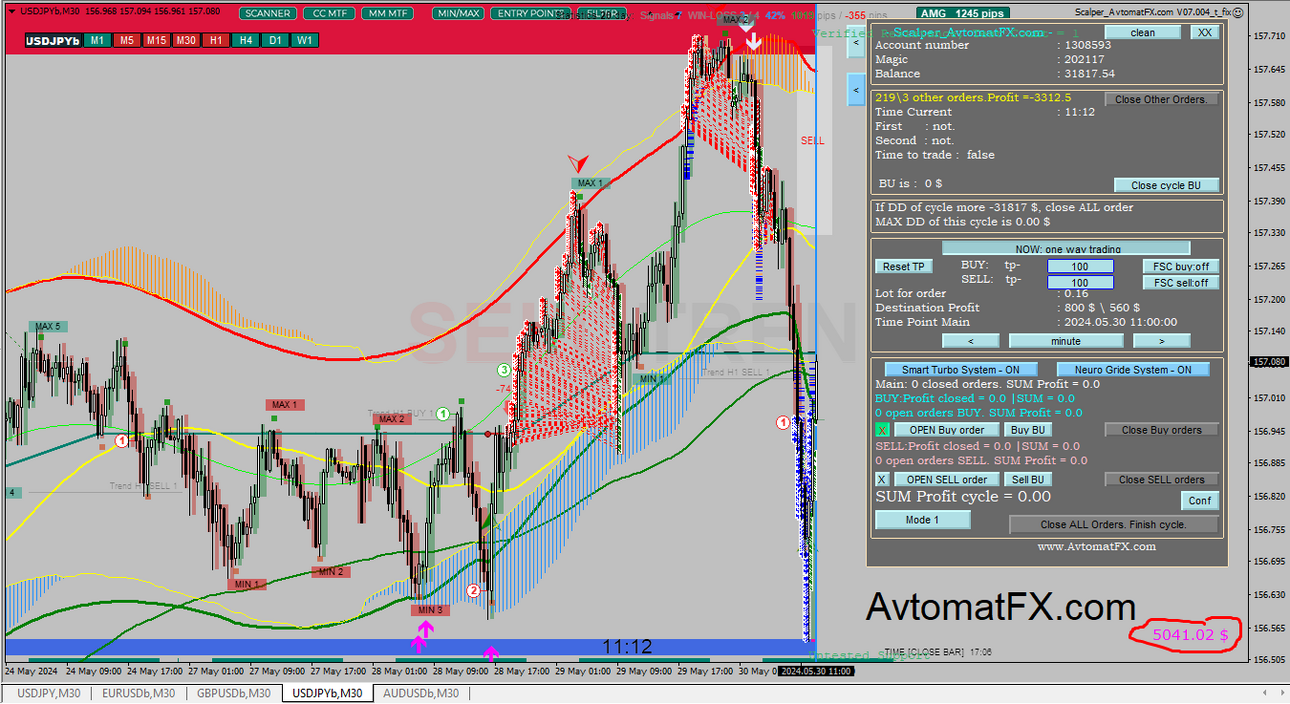Select the H4 timeframe
Image resolution: width=1290 pixels, height=704 pixels.
click(x=246, y=40)
